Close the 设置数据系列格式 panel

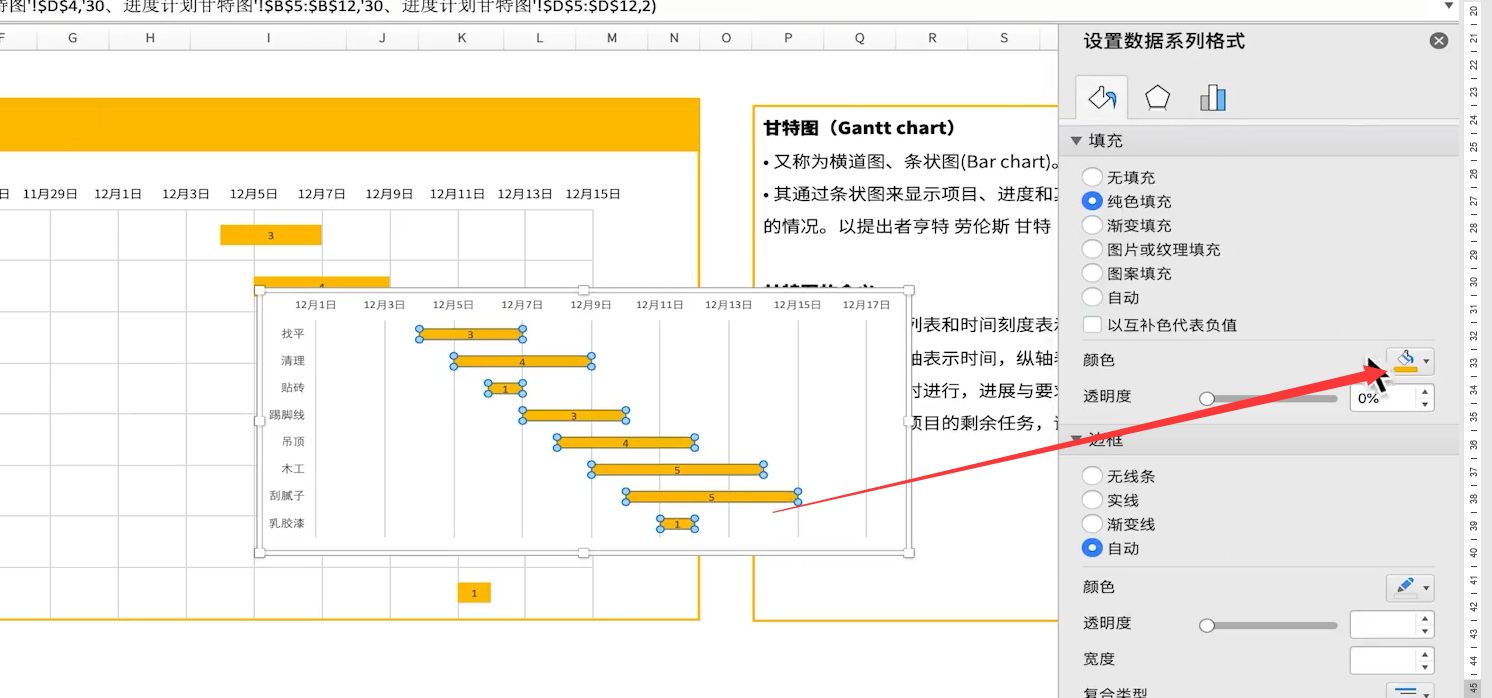click(1439, 41)
